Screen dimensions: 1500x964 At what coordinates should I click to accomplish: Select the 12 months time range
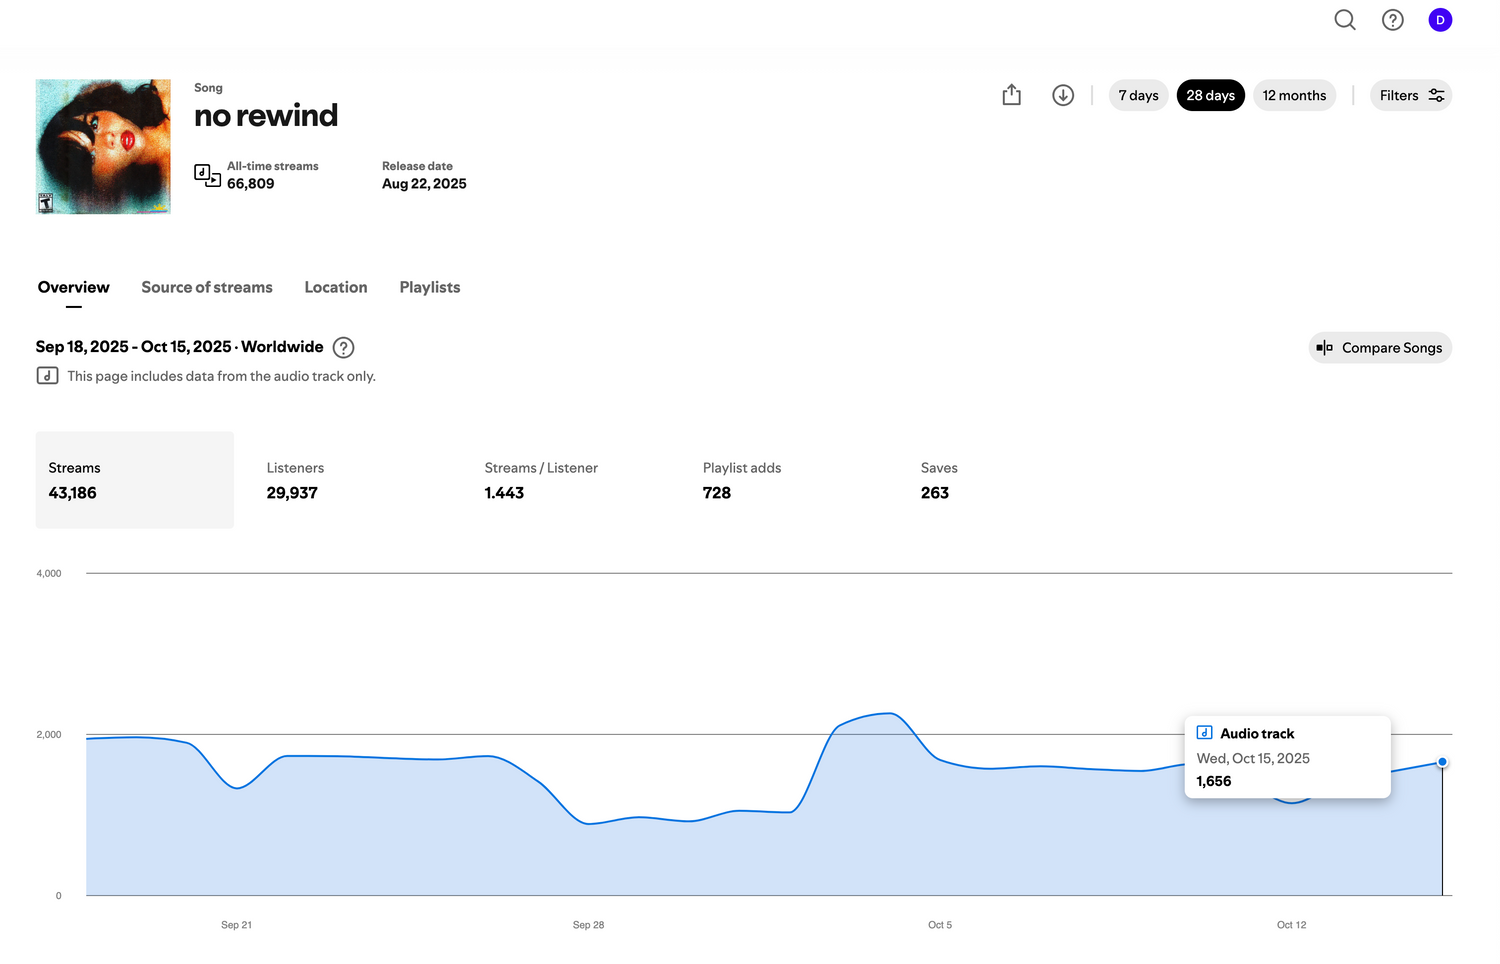pos(1294,95)
